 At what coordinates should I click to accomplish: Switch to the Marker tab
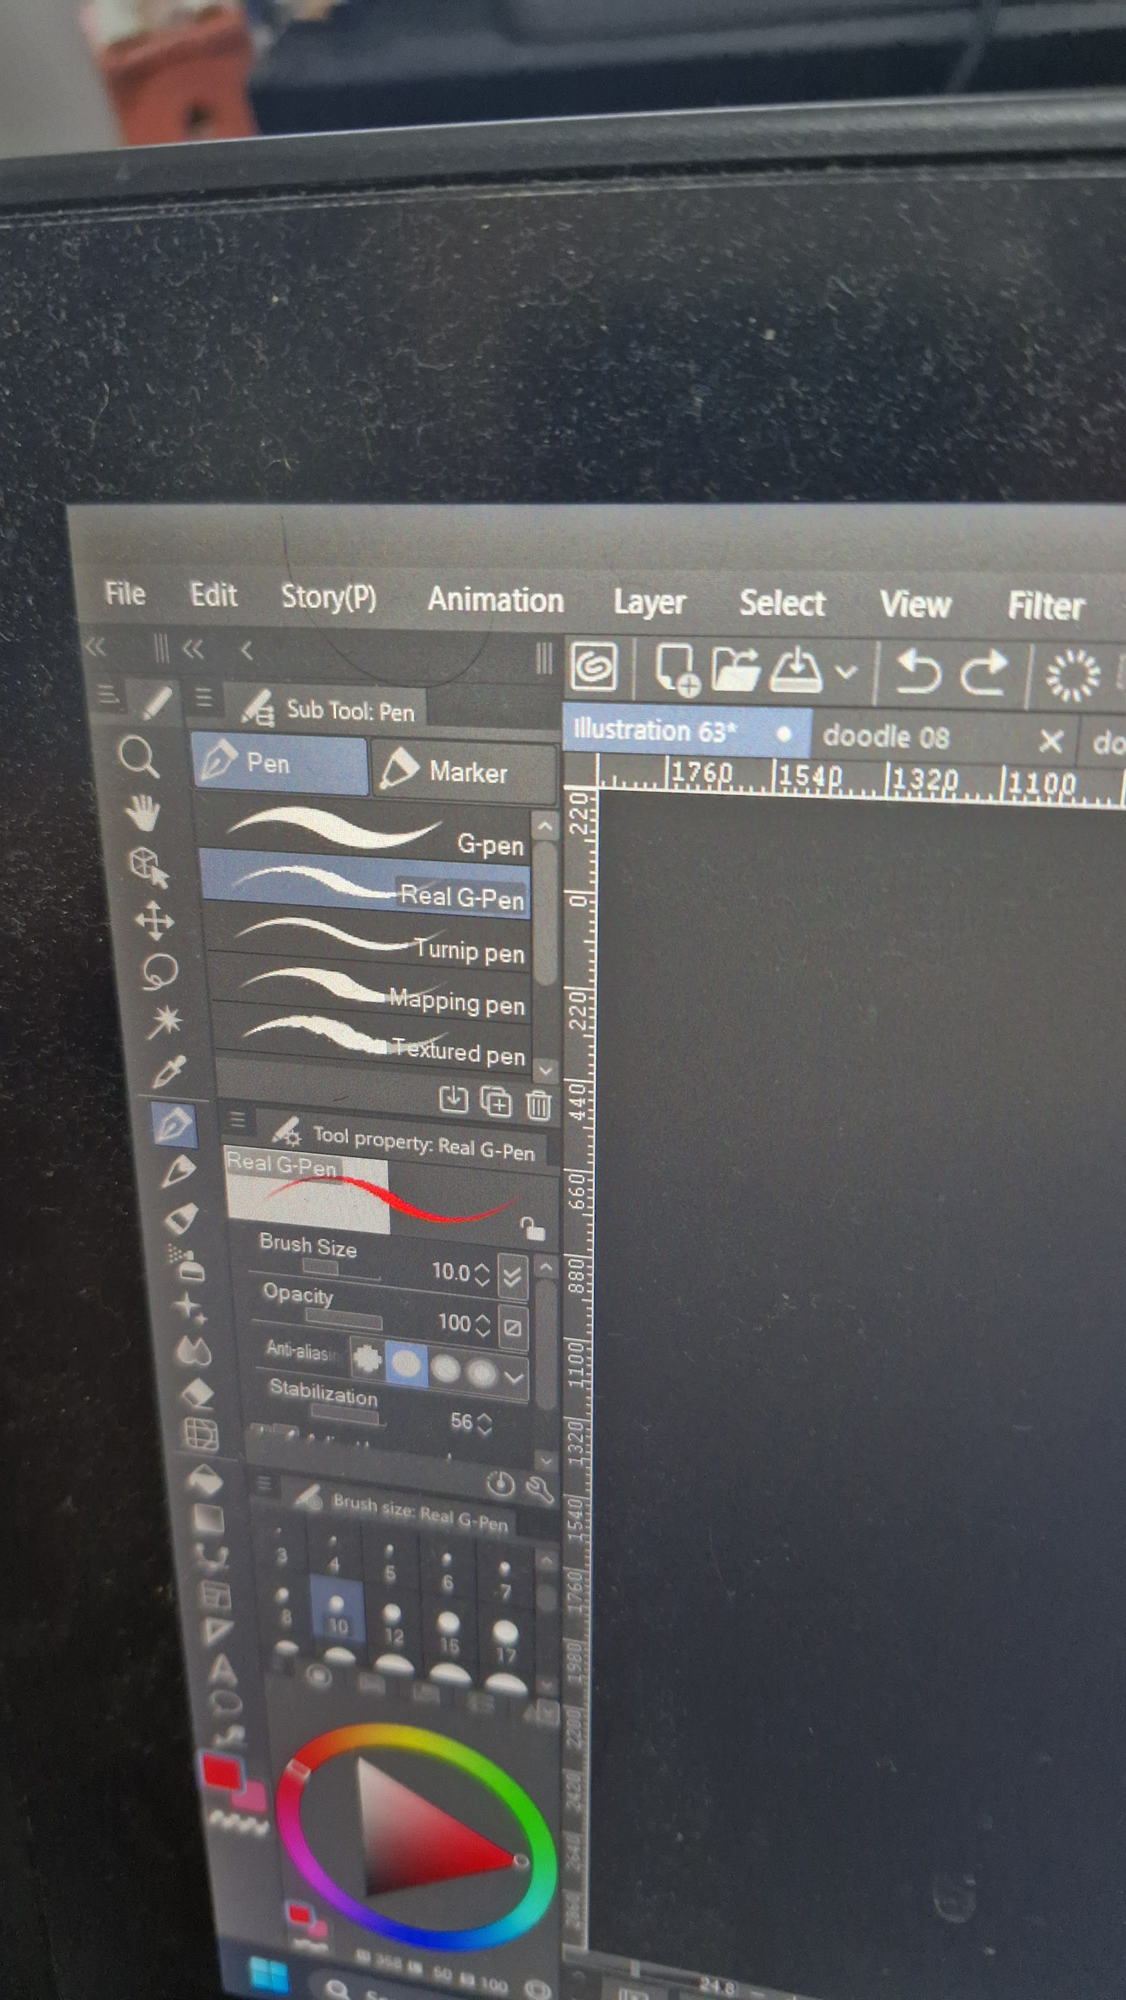pos(464,771)
